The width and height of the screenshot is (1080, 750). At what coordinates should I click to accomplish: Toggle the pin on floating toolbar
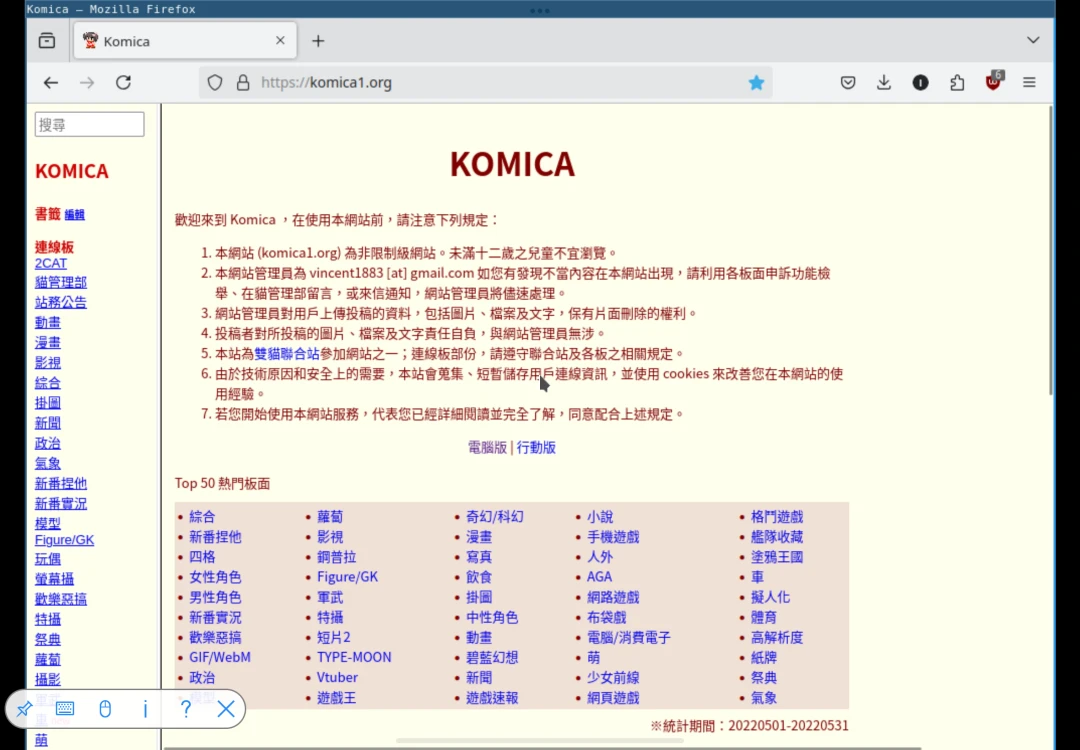pyautogui.click(x=25, y=709)
